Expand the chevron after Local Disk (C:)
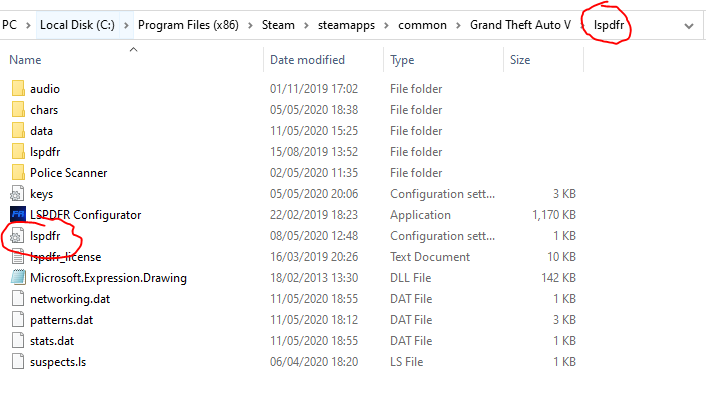706x405 pixels. pos(130,24)
